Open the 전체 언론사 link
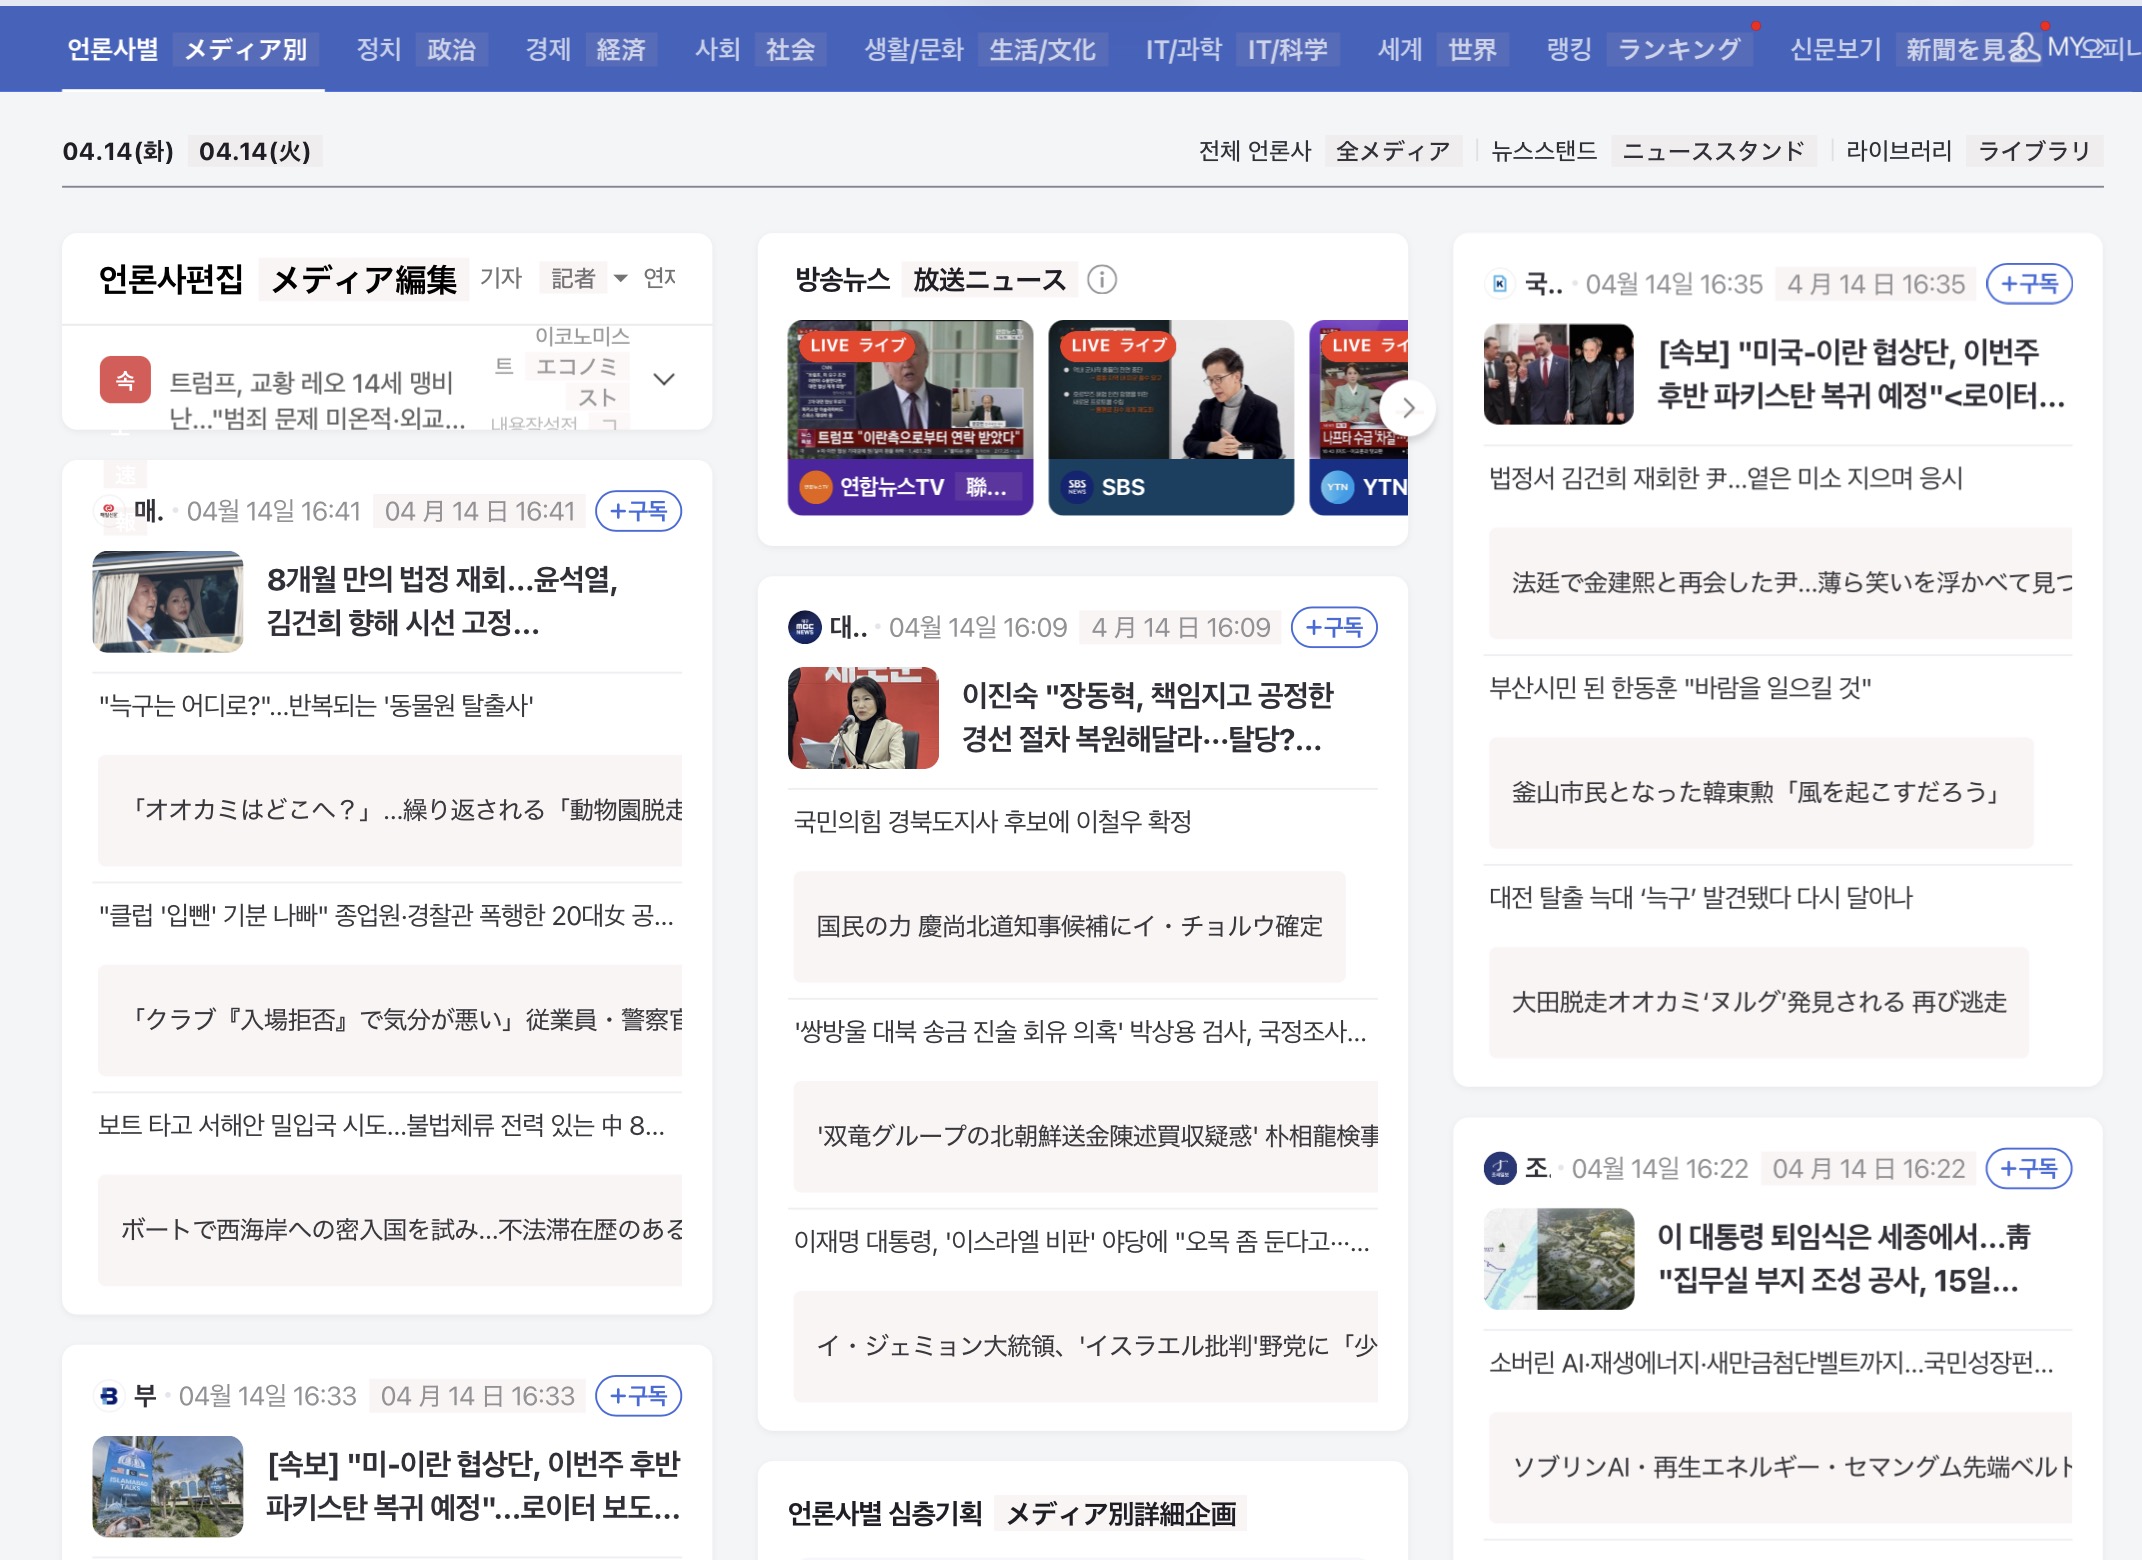 pyautogui.click(x=1254, y=151)
